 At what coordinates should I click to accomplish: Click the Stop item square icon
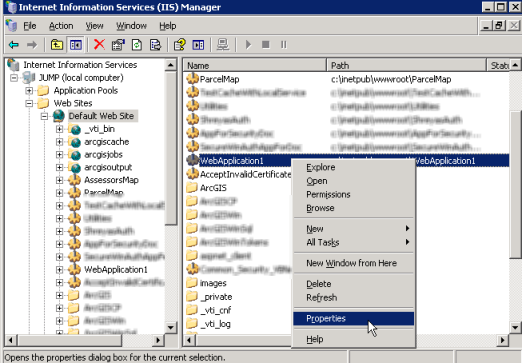[266, 45]
